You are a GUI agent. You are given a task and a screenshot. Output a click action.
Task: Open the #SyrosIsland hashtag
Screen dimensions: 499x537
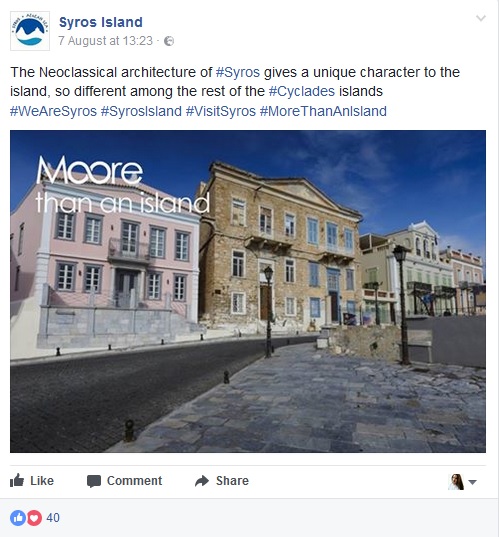click(141, 111)
